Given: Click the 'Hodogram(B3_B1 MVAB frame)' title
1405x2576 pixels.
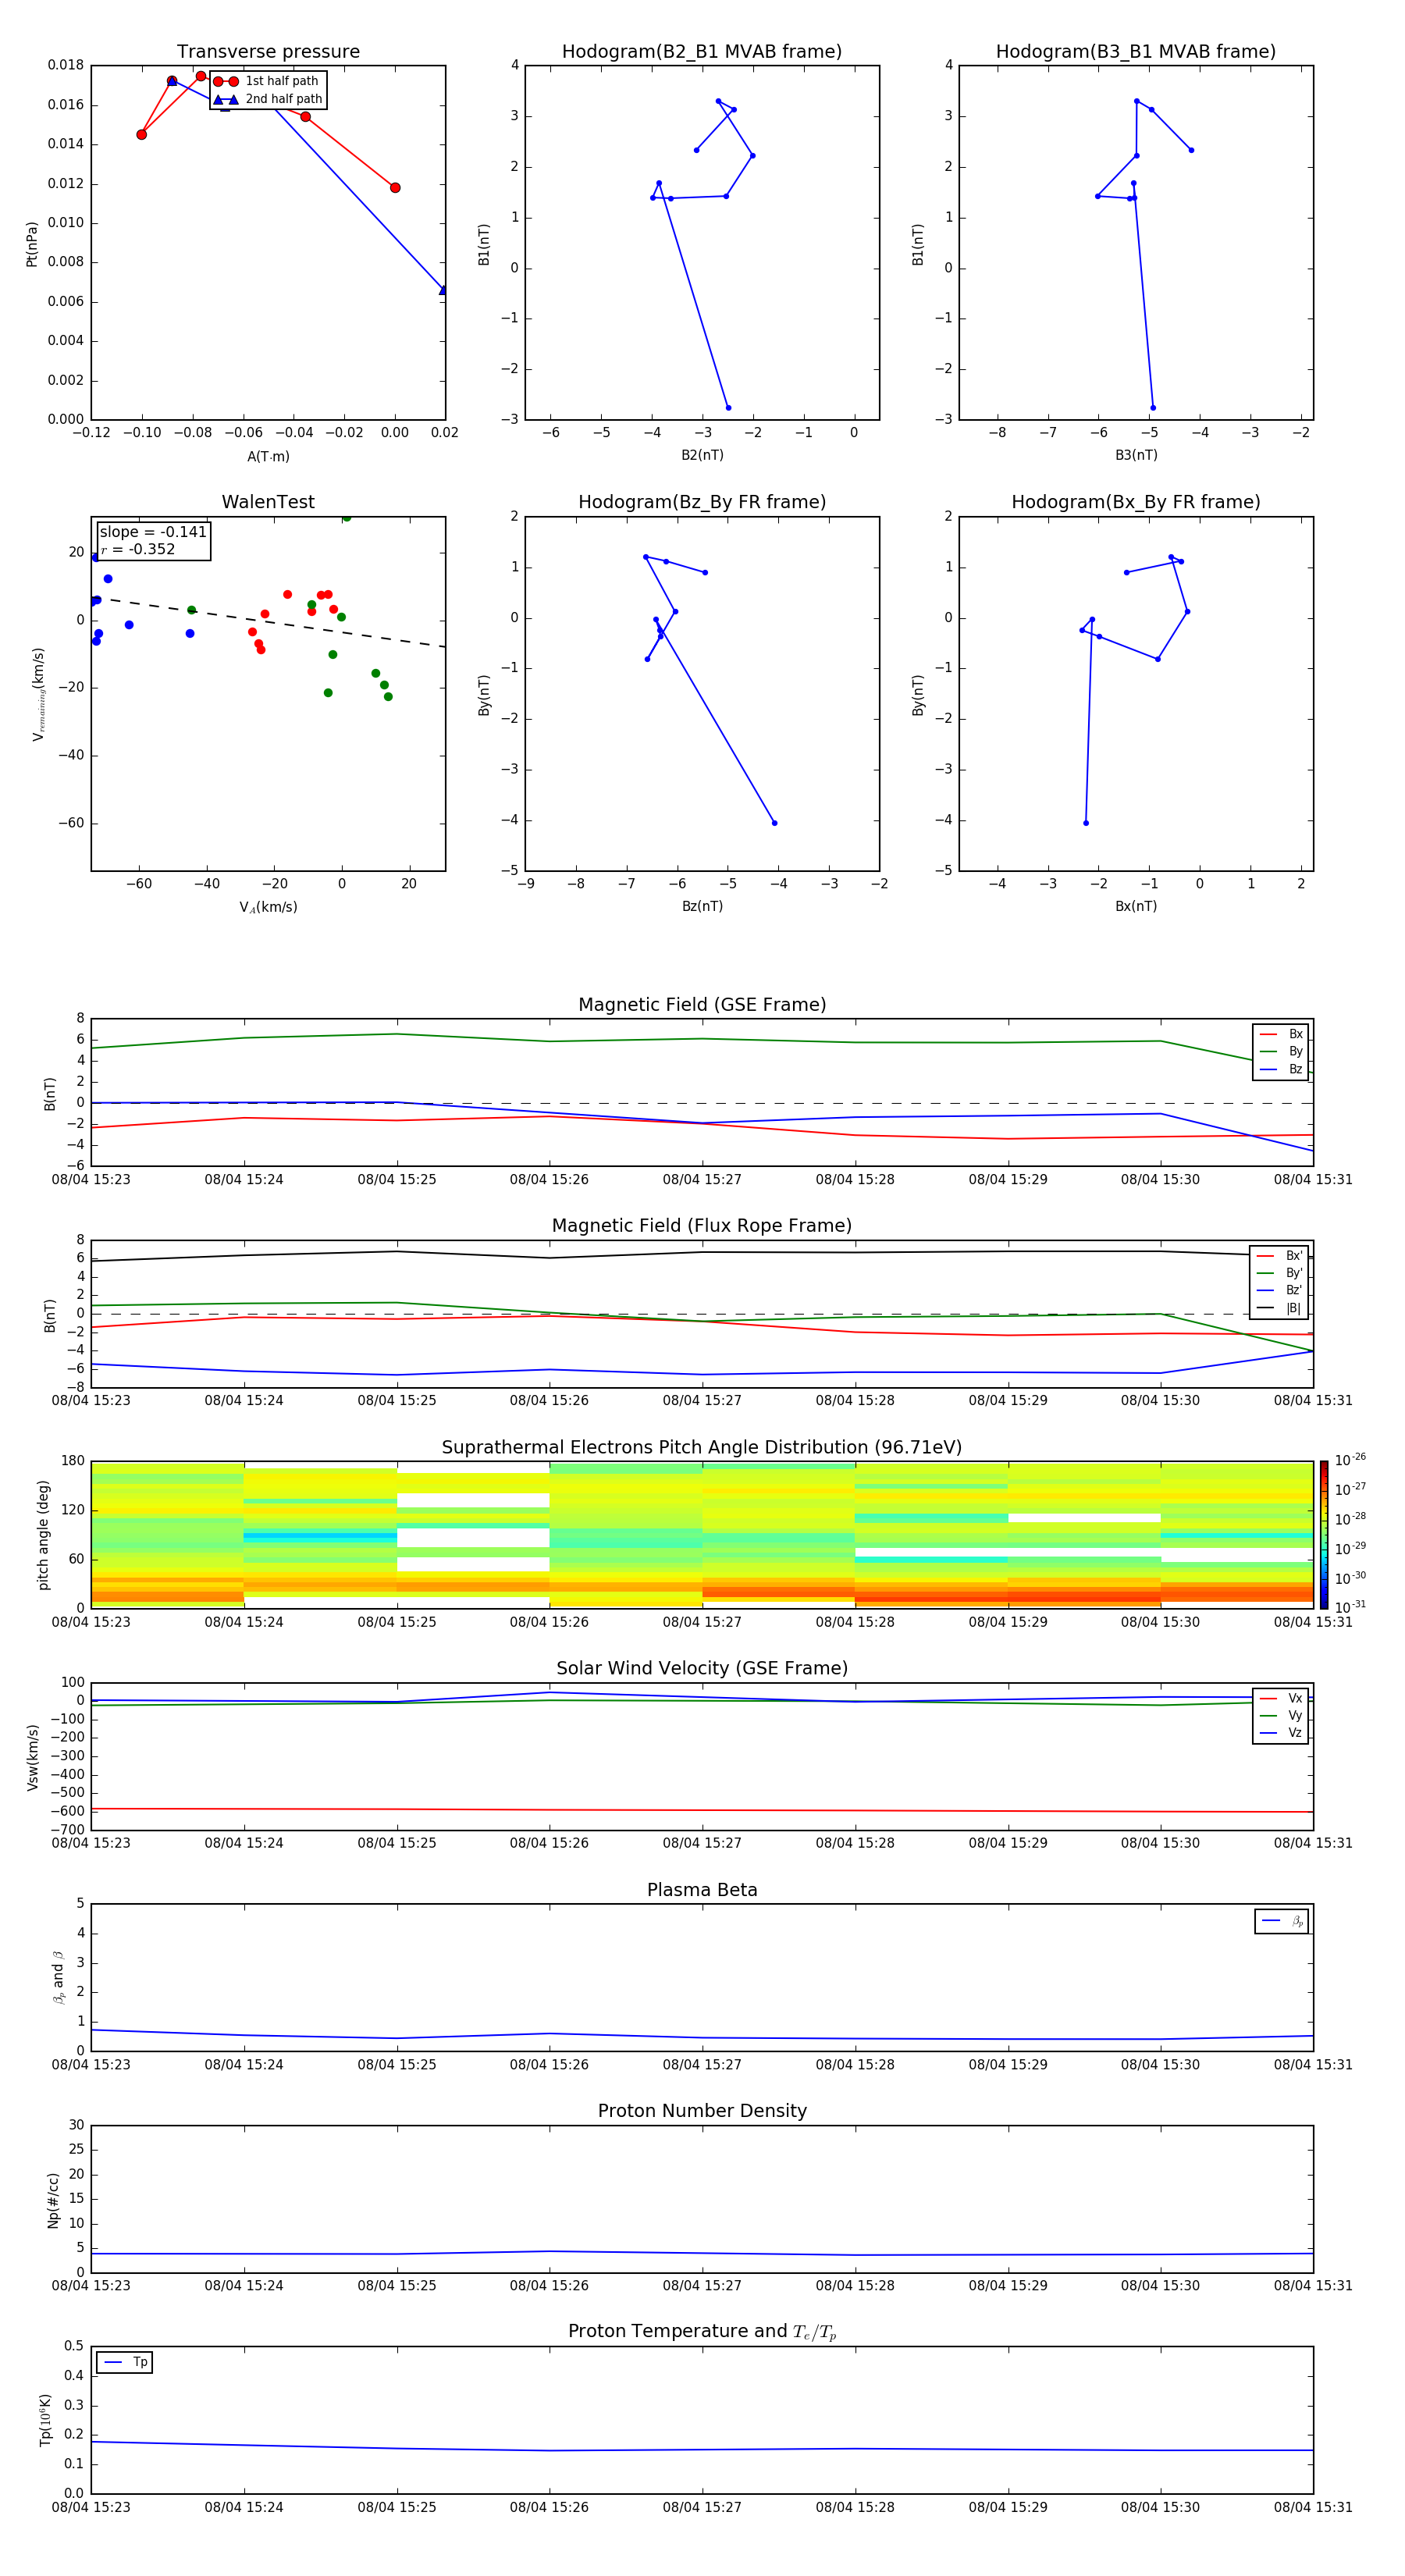Looking at the screenshot, I should 1136,52.
